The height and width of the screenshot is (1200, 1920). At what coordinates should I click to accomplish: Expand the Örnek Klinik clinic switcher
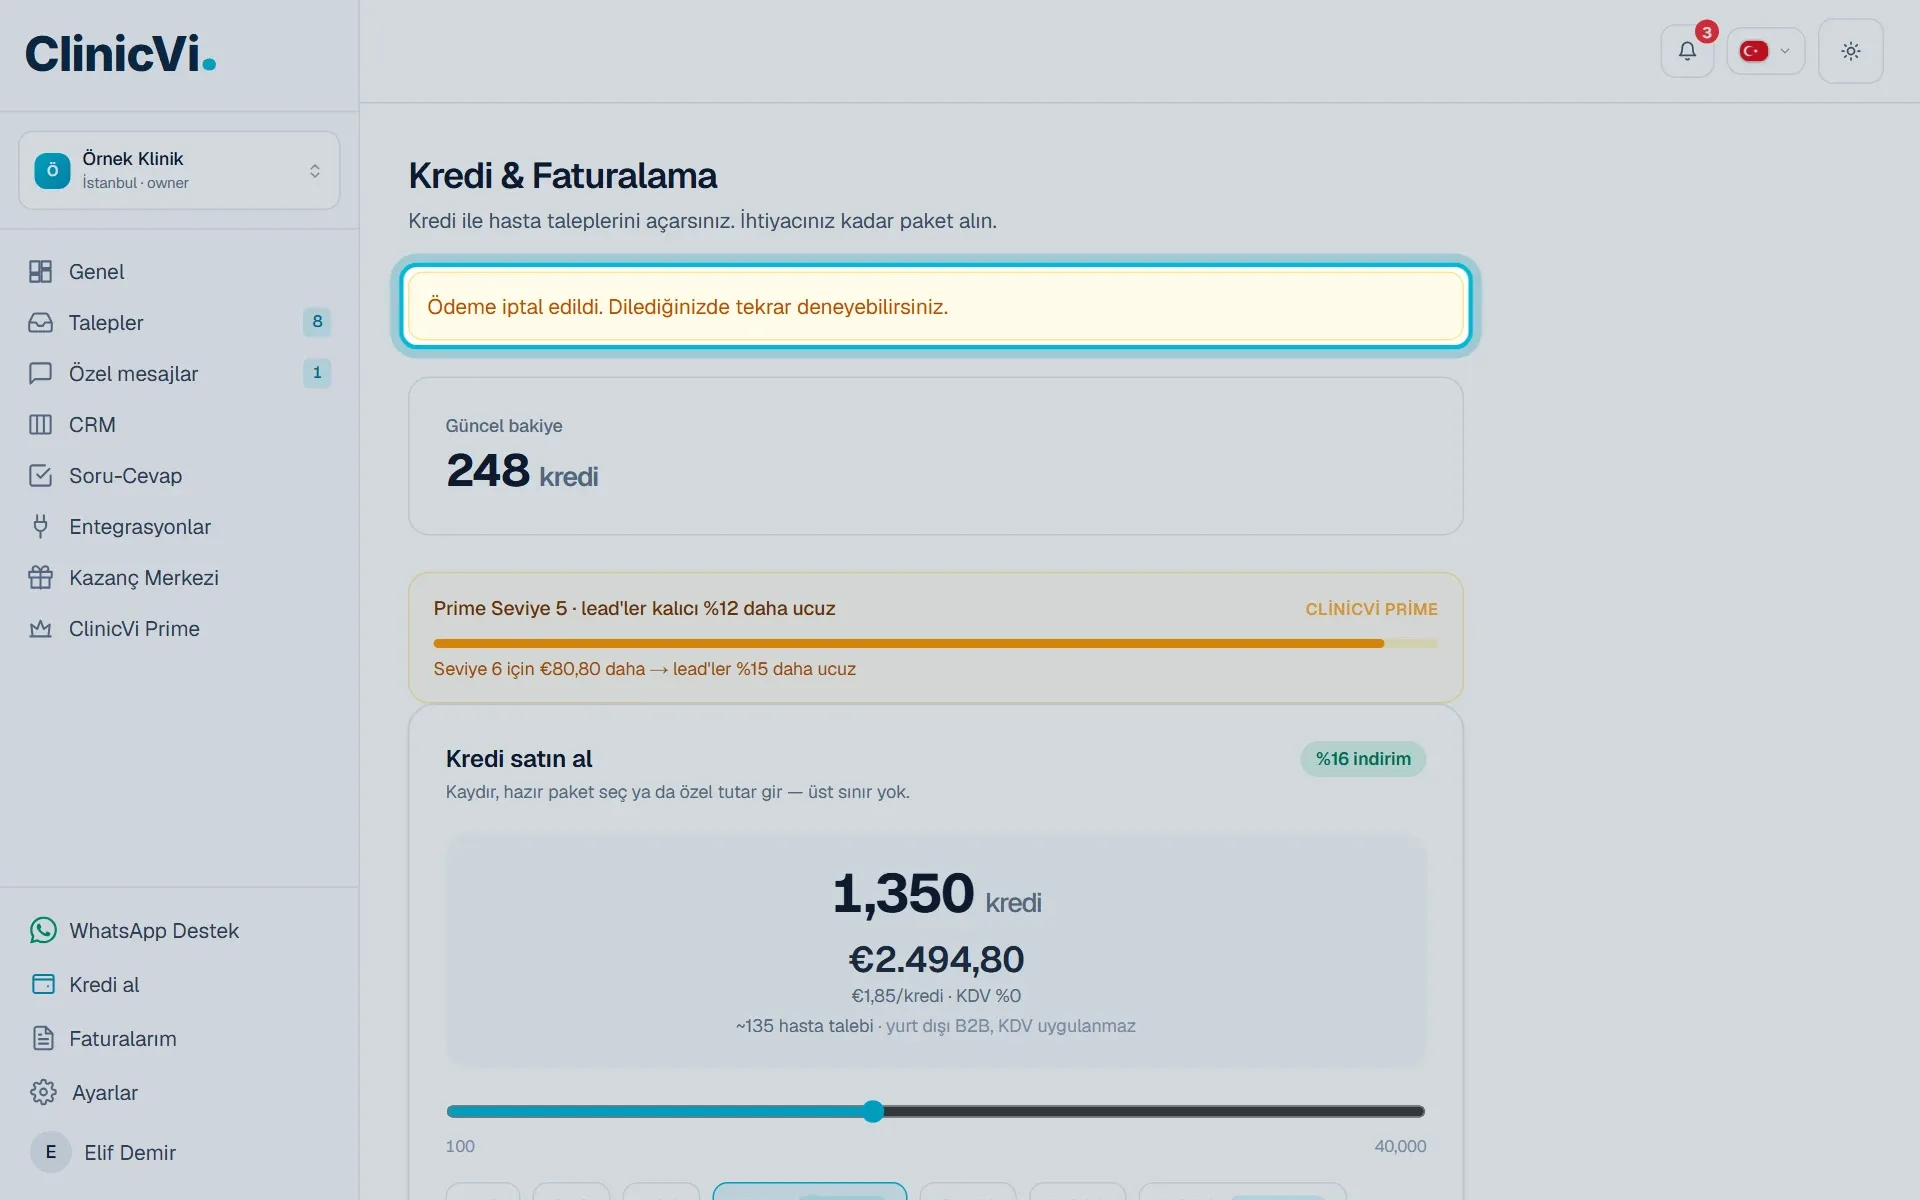[179, 170]
